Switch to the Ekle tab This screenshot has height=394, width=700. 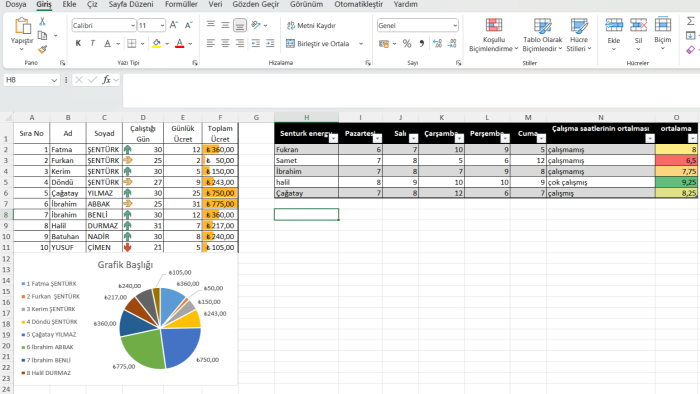(x=69, y=4)
